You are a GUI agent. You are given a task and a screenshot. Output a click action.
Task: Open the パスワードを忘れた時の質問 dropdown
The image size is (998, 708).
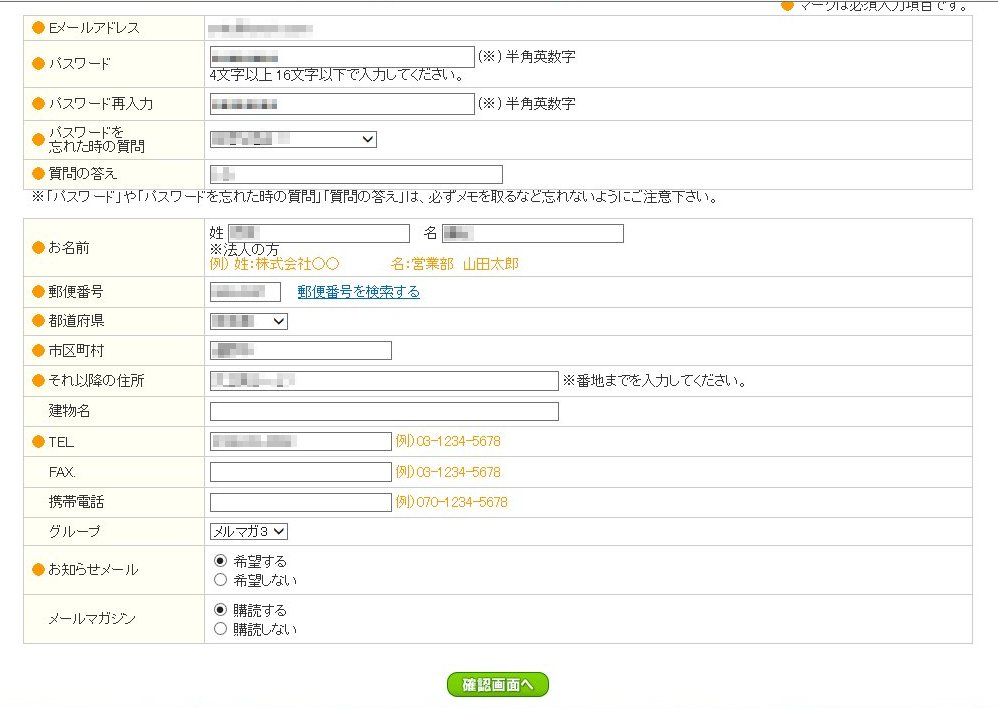(x=293, y=139)
